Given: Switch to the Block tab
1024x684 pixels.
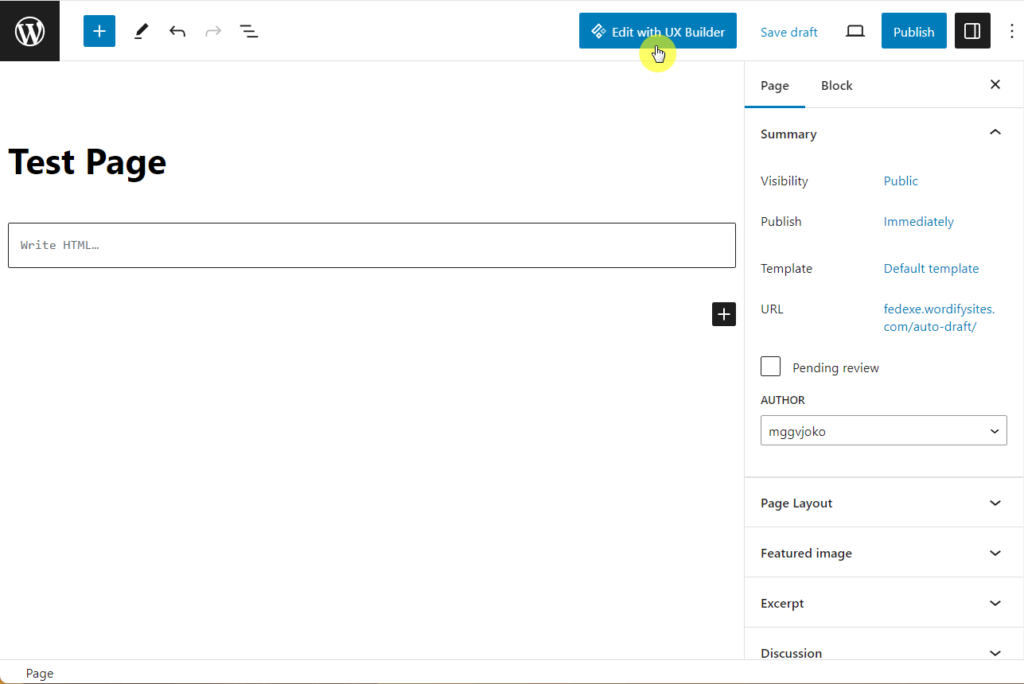Looking at the screenshot, I should [836, 85].
